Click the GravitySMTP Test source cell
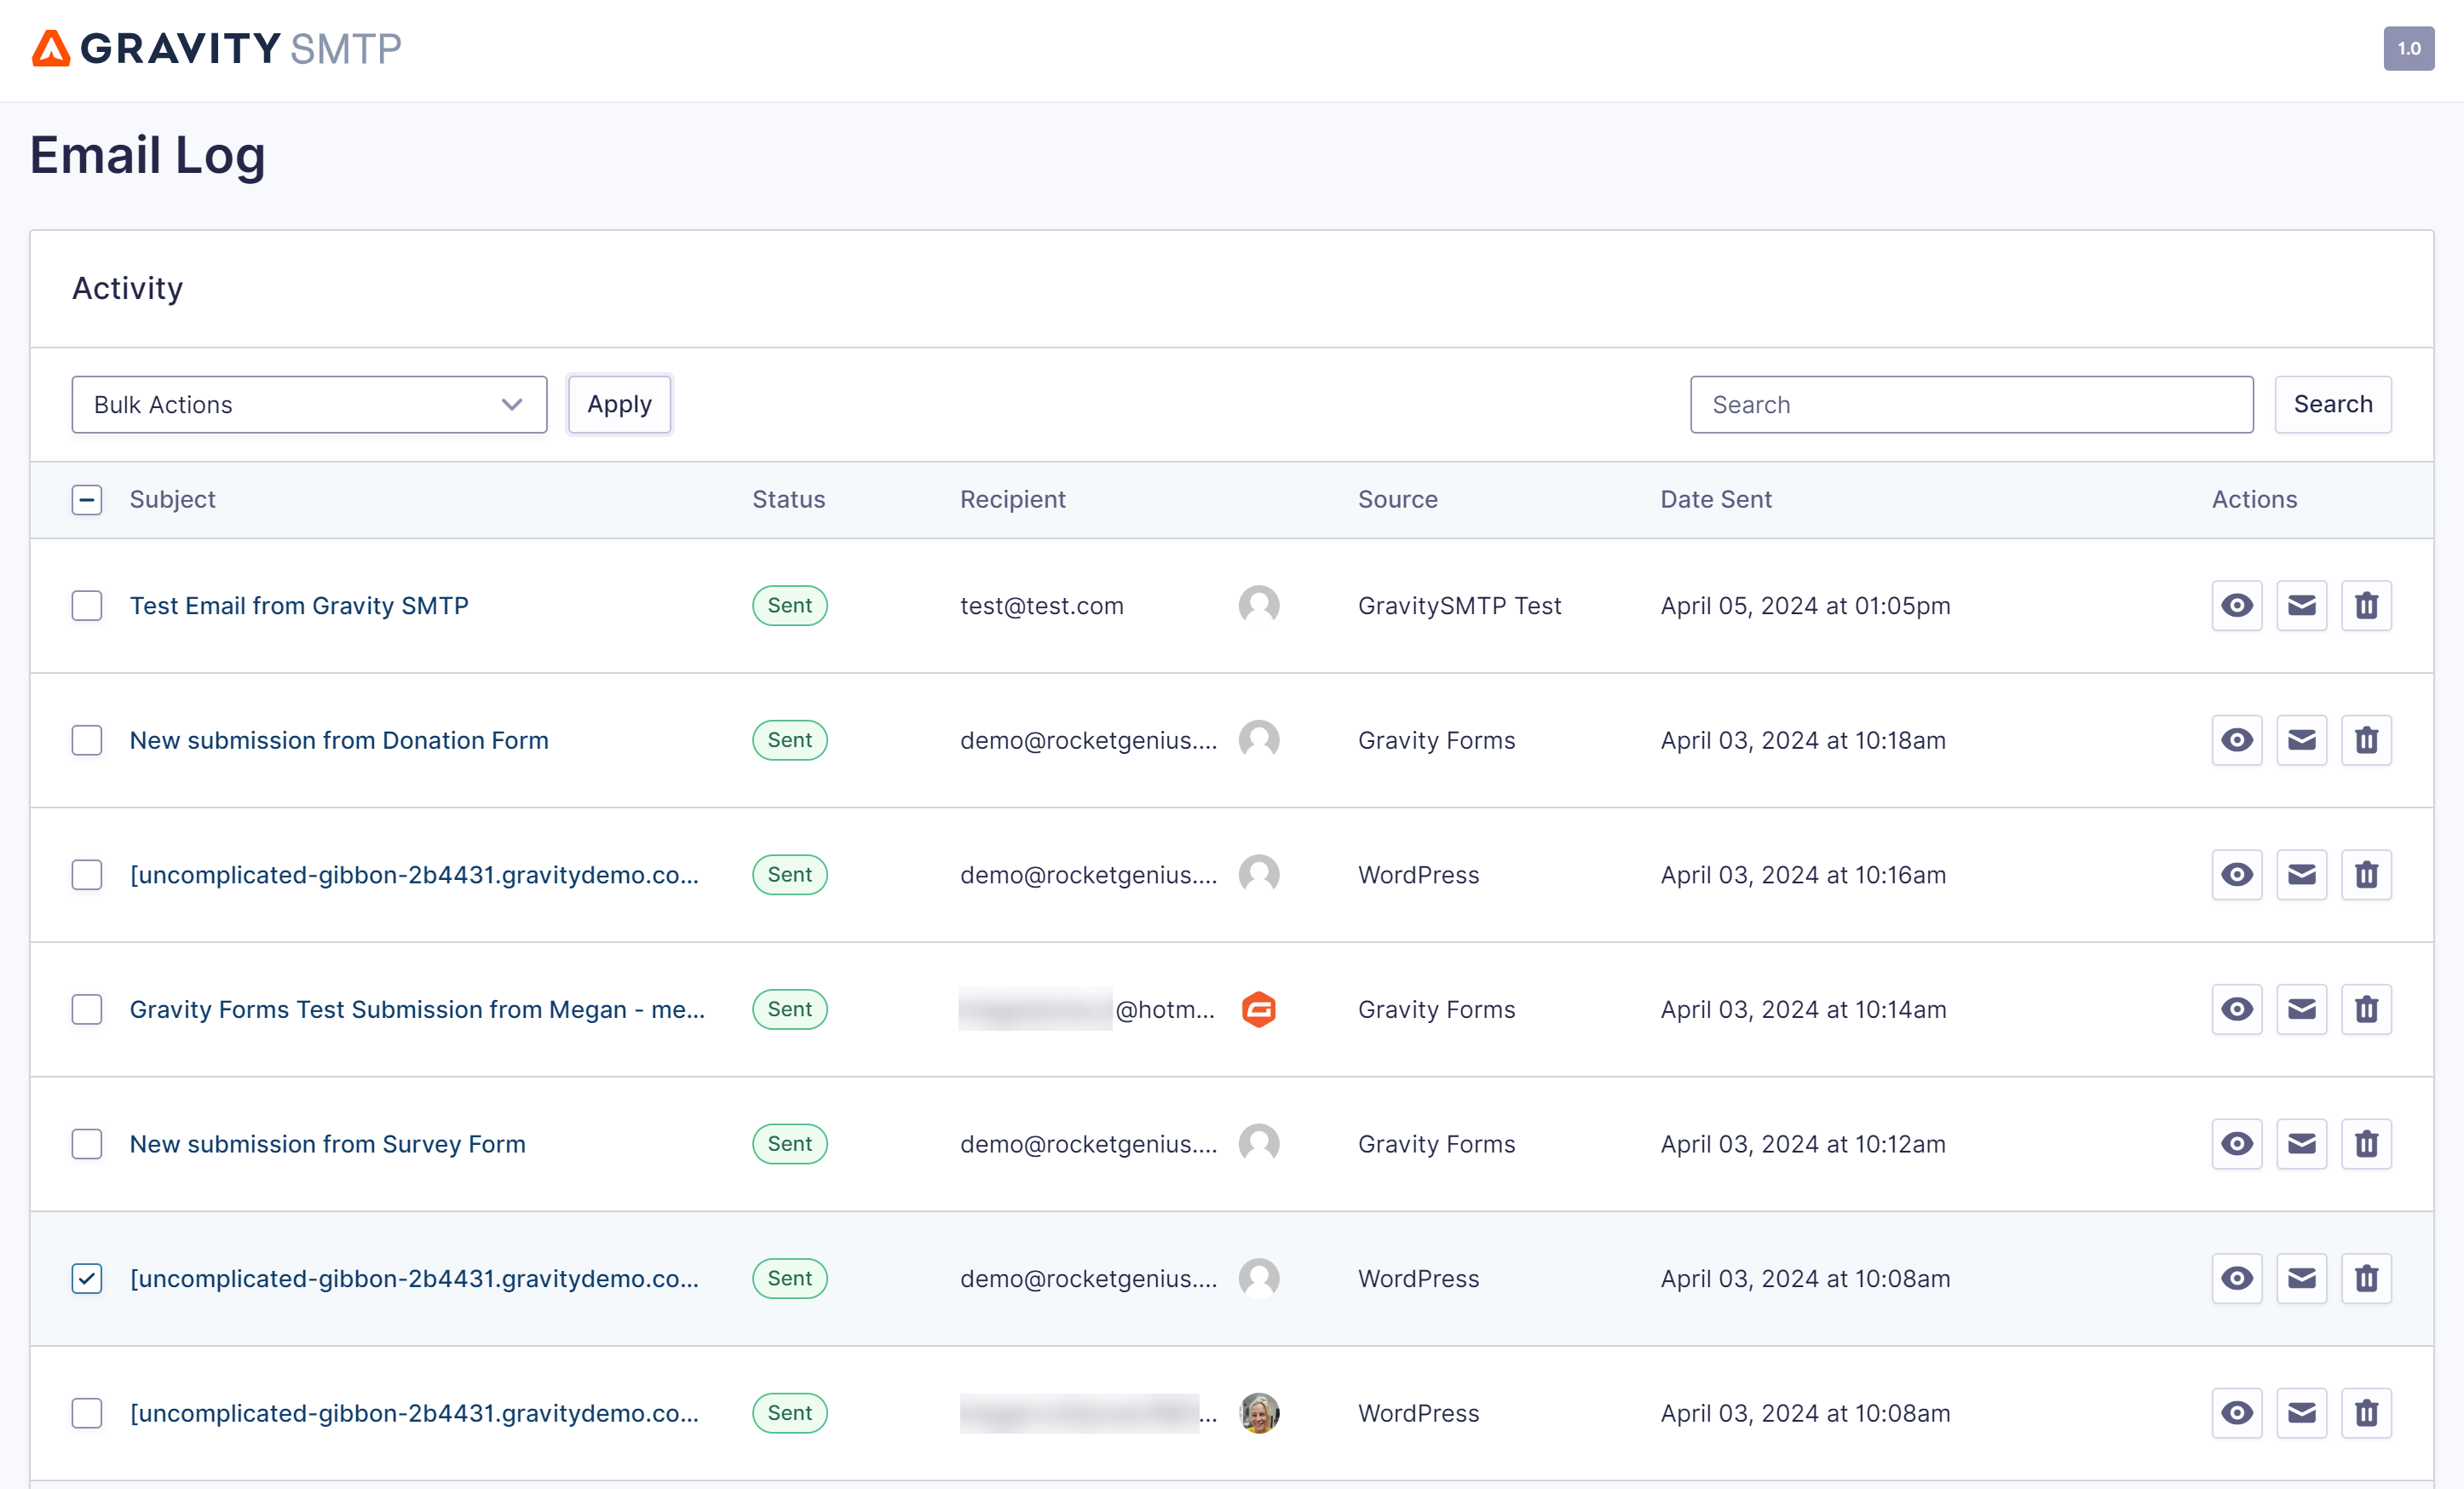 (x=1459, y=606)
